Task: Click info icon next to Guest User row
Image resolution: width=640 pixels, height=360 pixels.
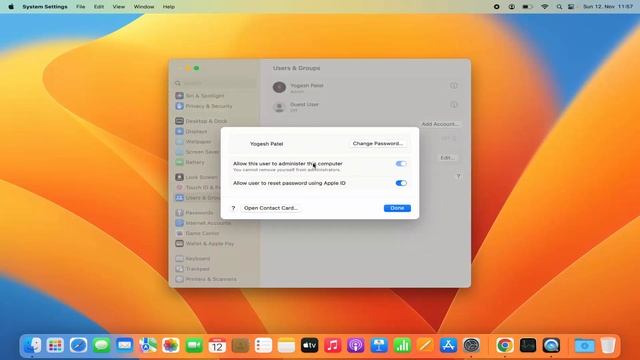Action: pos(454,105)
